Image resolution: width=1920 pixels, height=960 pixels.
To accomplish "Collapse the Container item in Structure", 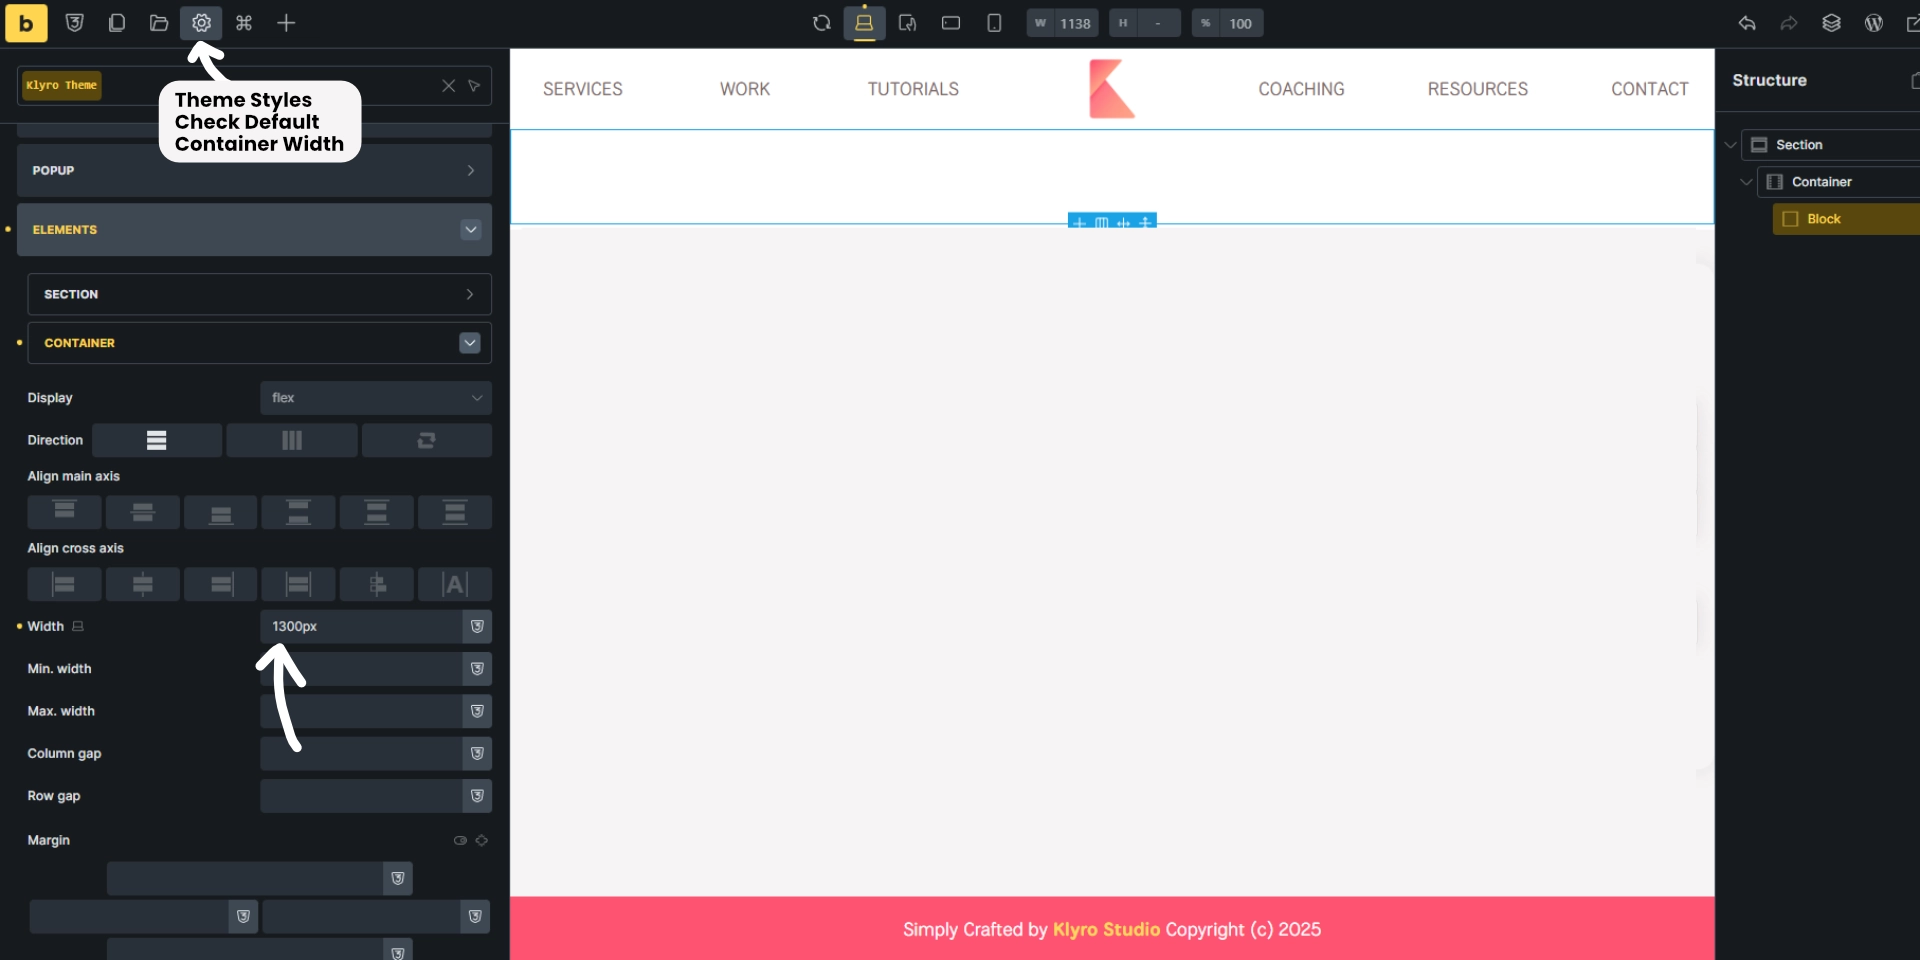I will tap(1746, 182).
